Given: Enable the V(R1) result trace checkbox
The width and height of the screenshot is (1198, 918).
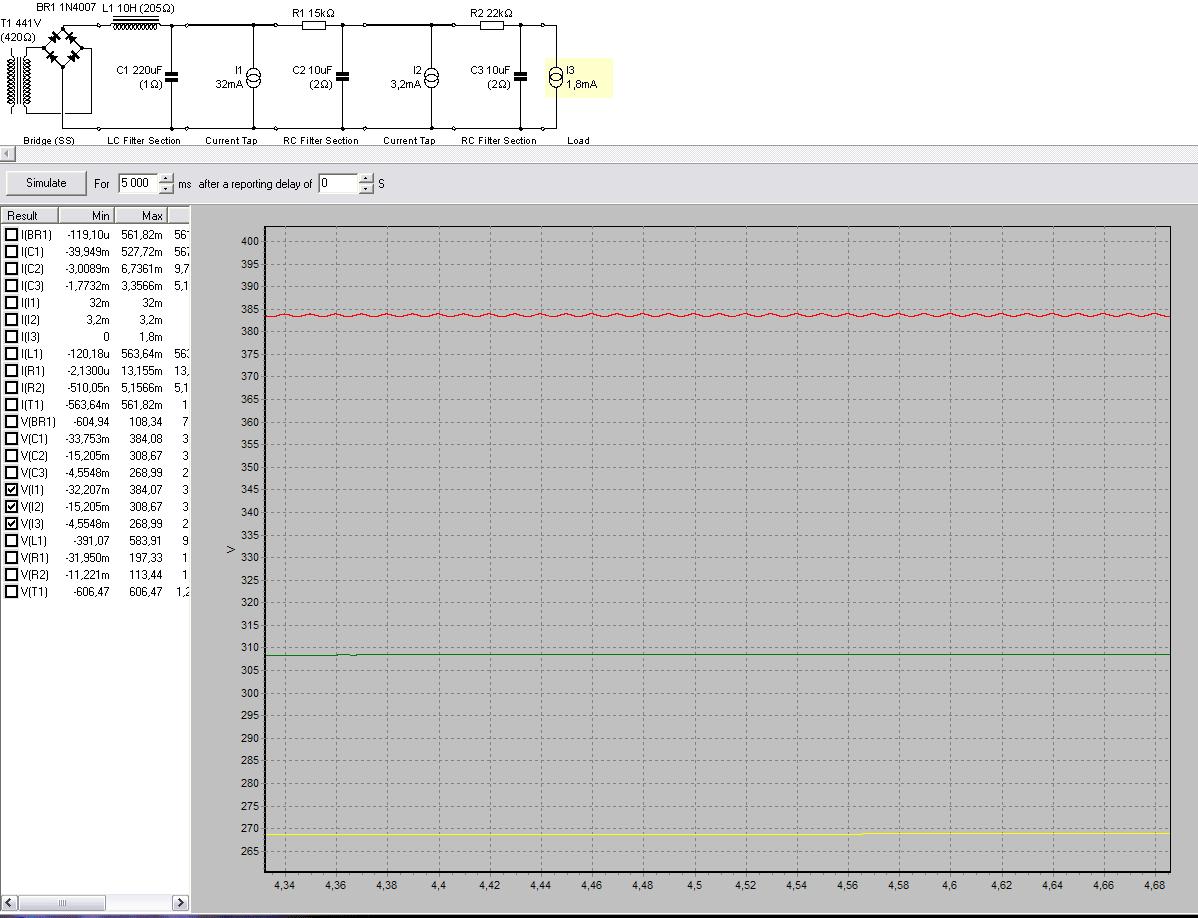Looking at the screenshot, I should click(x=11, y=558).
